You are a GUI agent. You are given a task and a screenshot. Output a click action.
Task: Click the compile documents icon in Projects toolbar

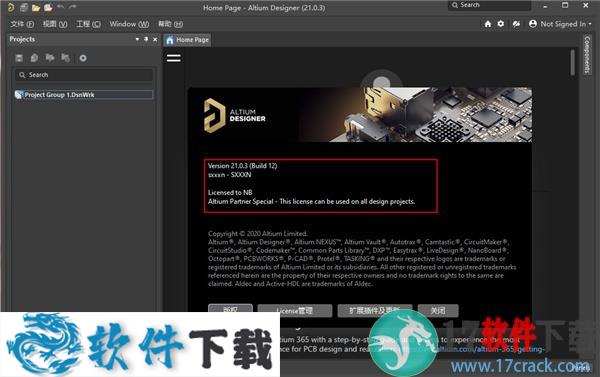point(34,58)
